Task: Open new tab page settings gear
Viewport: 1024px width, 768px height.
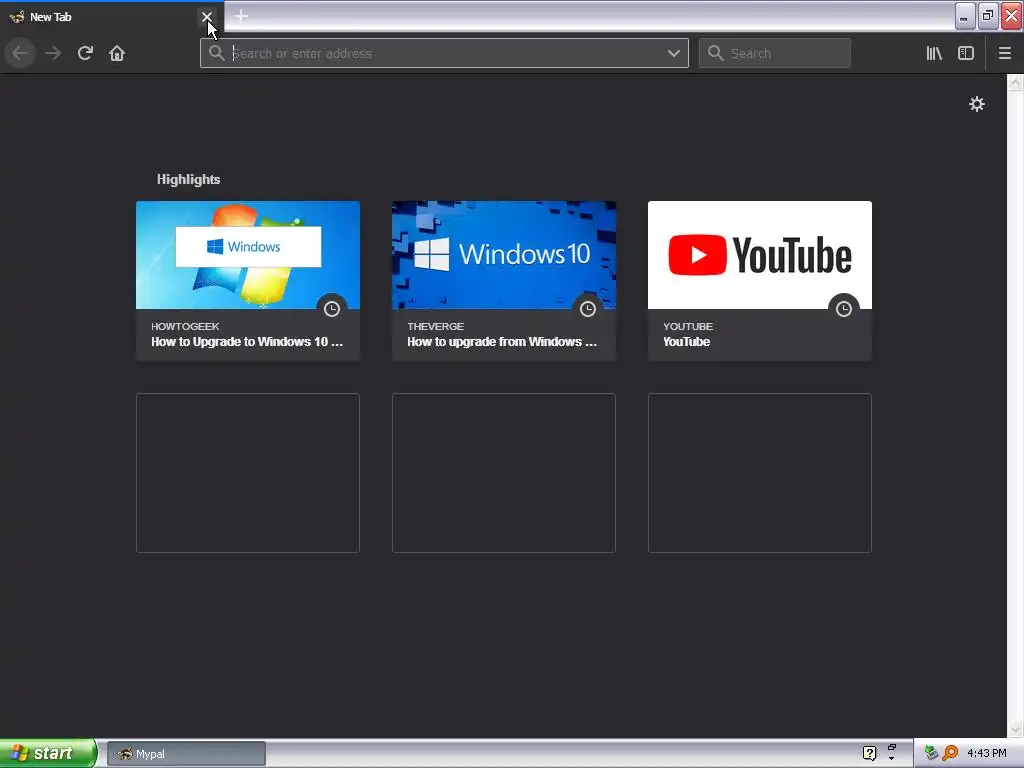Action: click(x=977, y=104)
